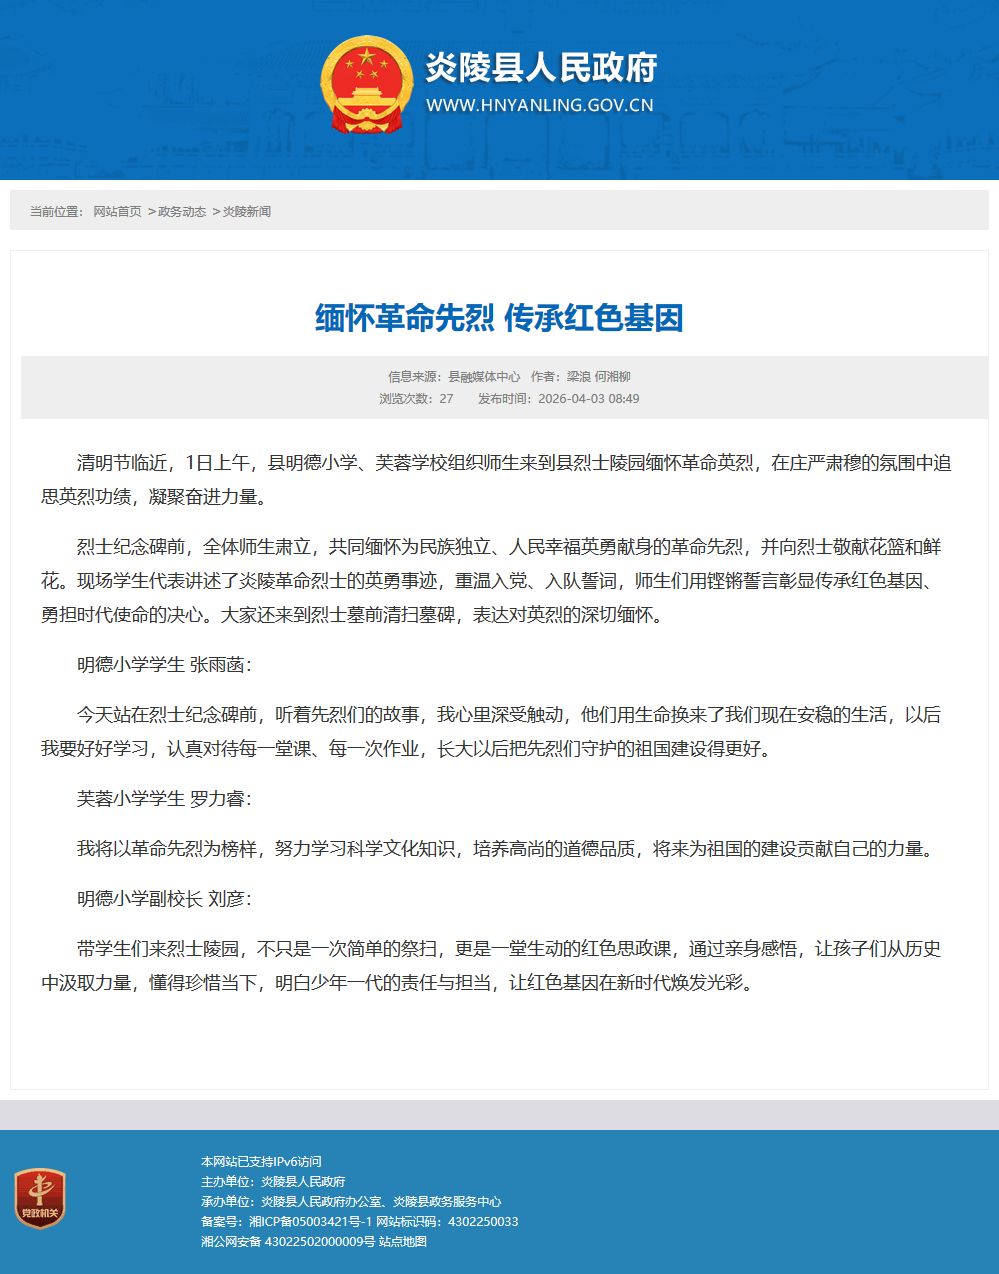Navigate to 炎陵新闻 breadcrumb link
The width and height of the screenshot is (999, 1274).
[x=246, y=212]
